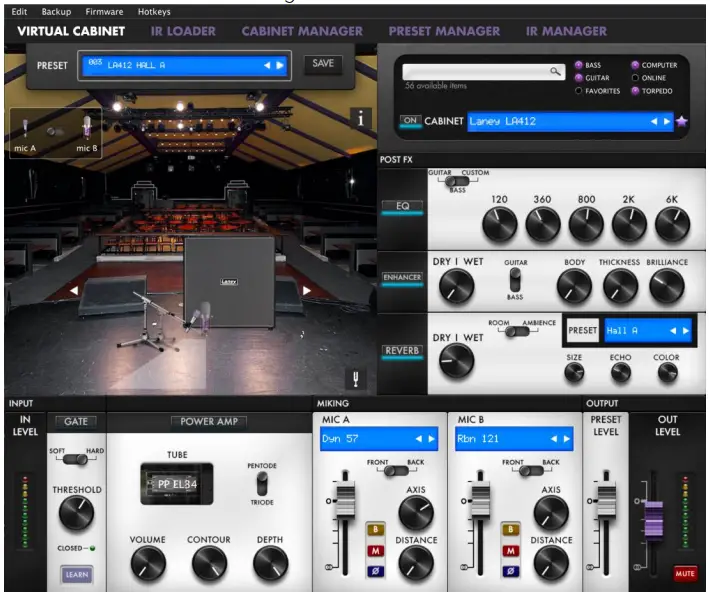710x595 pixels.
Task: Click the REVERB post FX button
Action: (x=402, y=350)
